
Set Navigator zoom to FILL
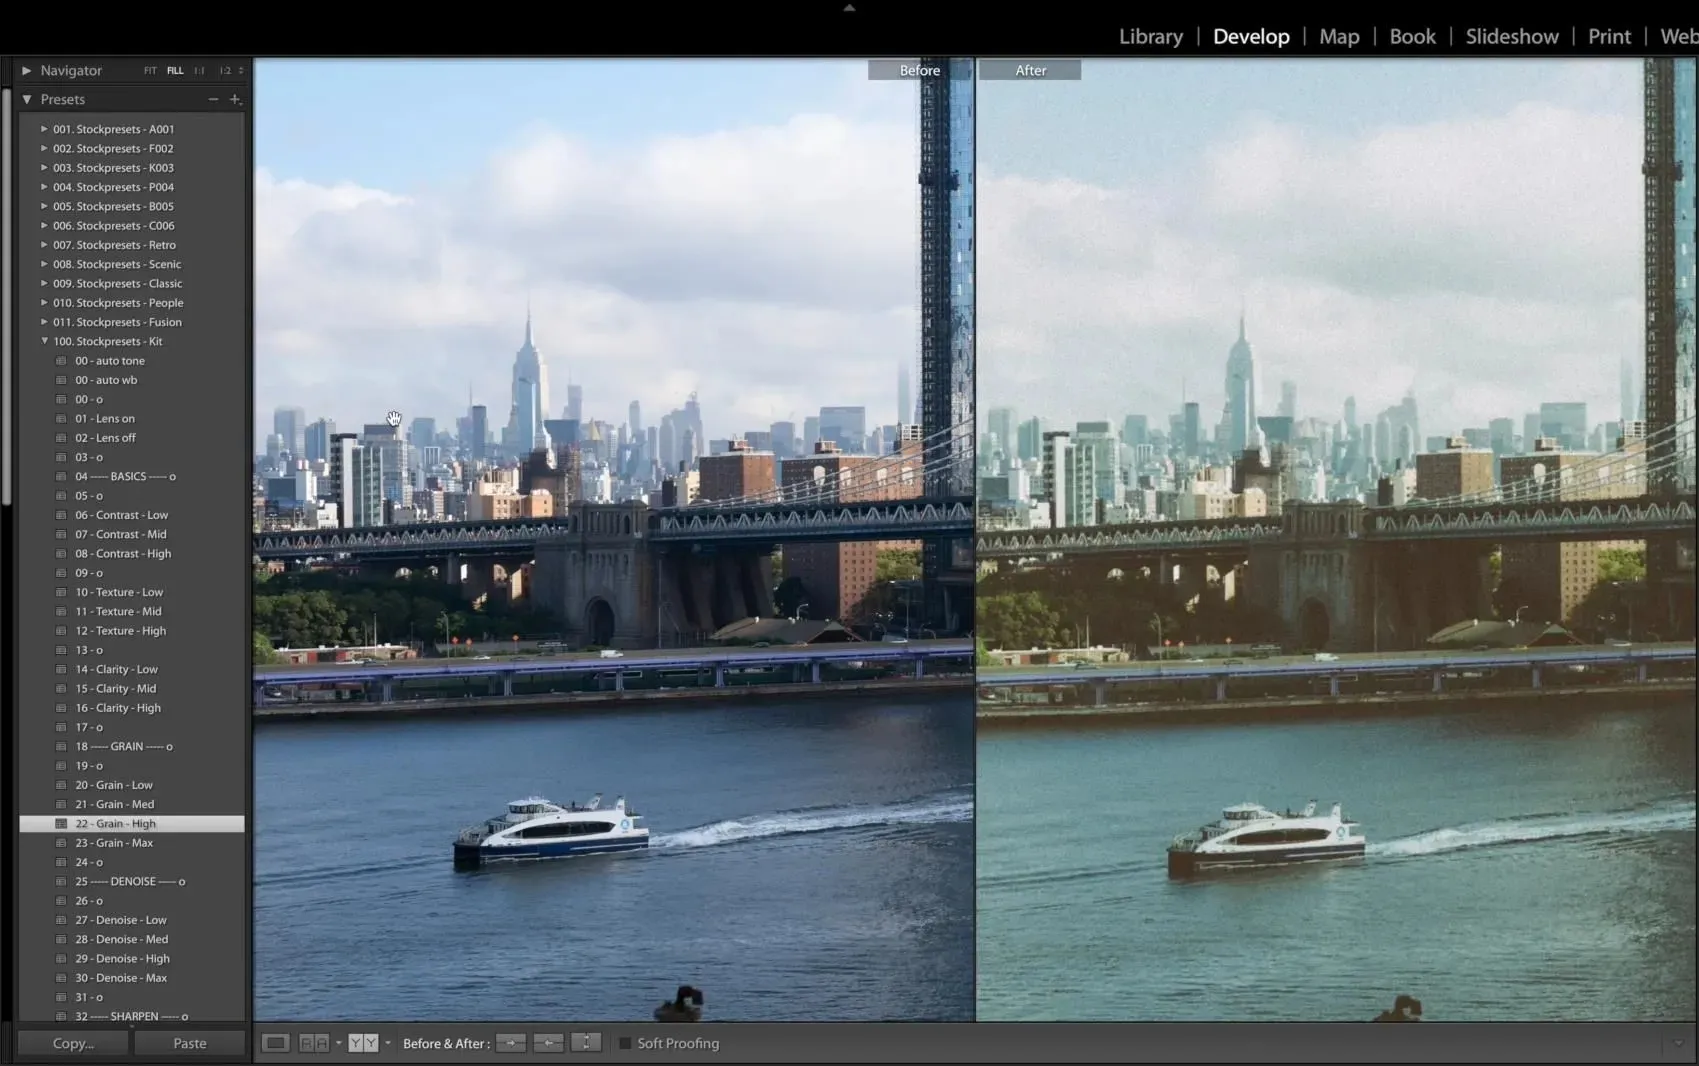175,71
